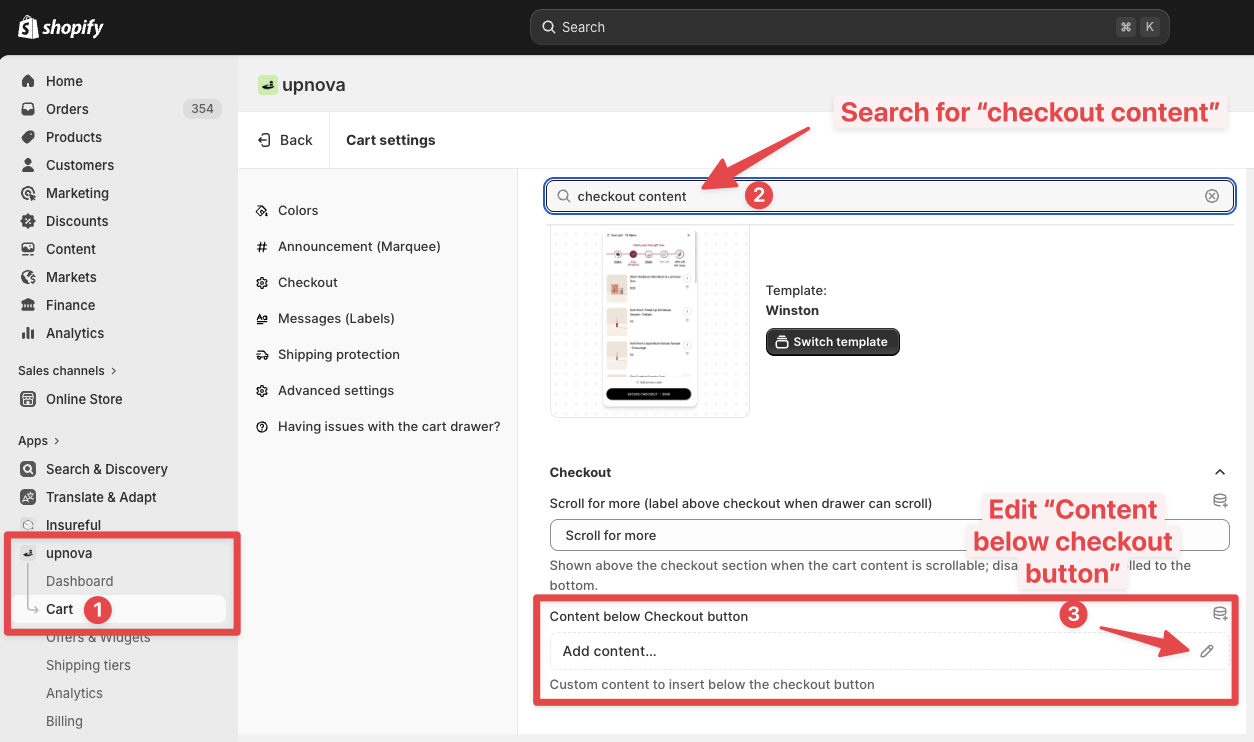Click the Home icon in the sidebar

tap(28, 81)
